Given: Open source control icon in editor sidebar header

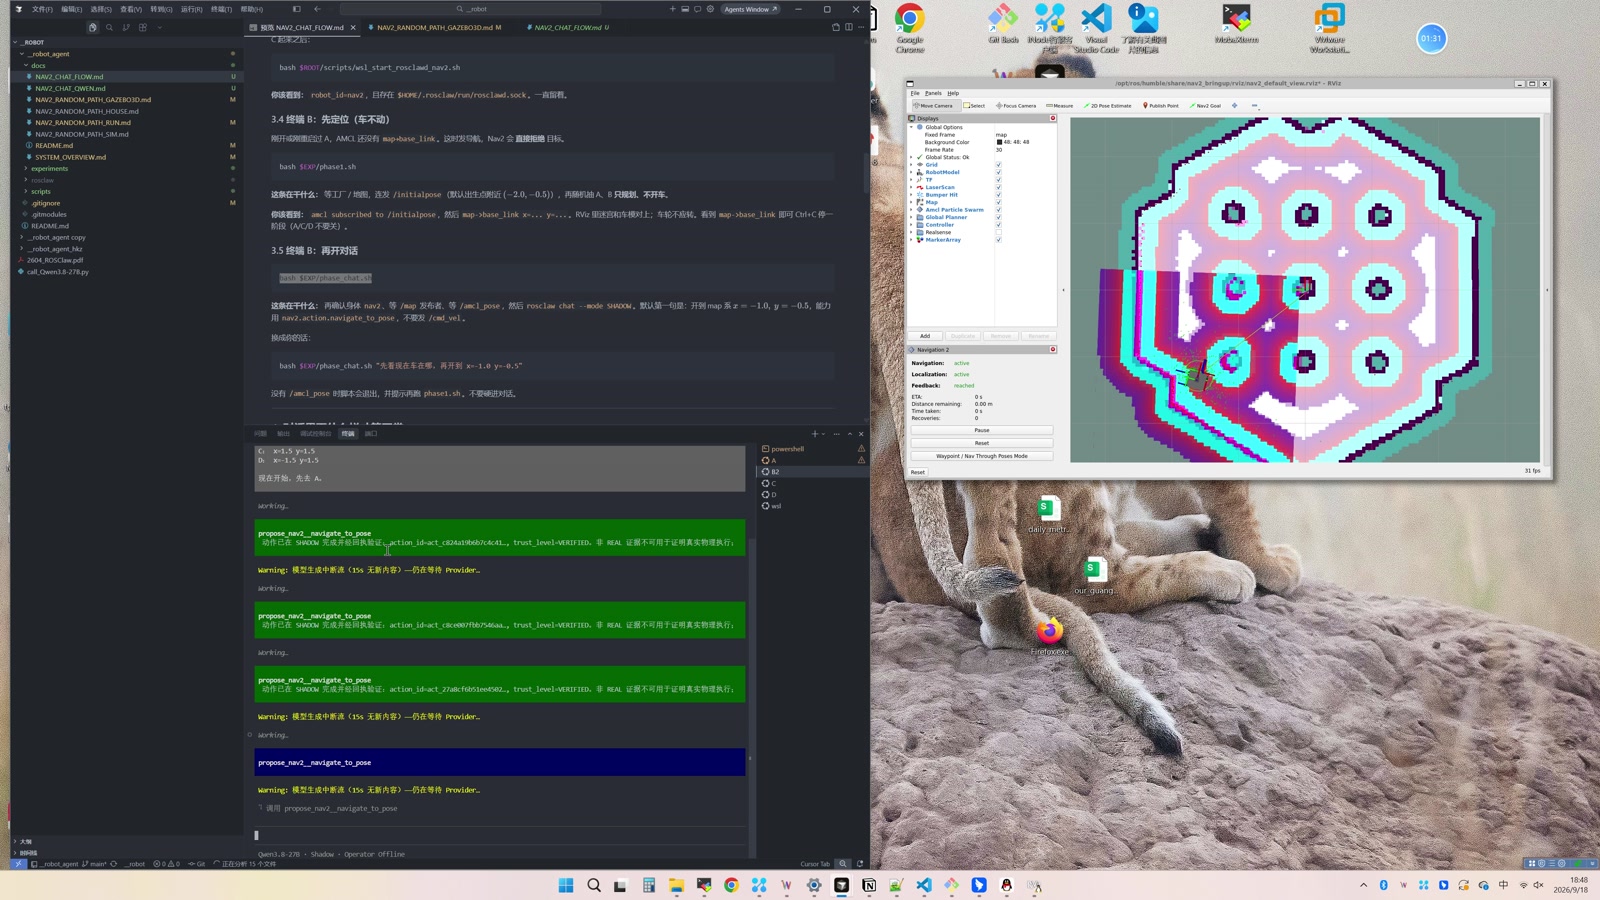Looking at the screenshot, I should (126, 28).
